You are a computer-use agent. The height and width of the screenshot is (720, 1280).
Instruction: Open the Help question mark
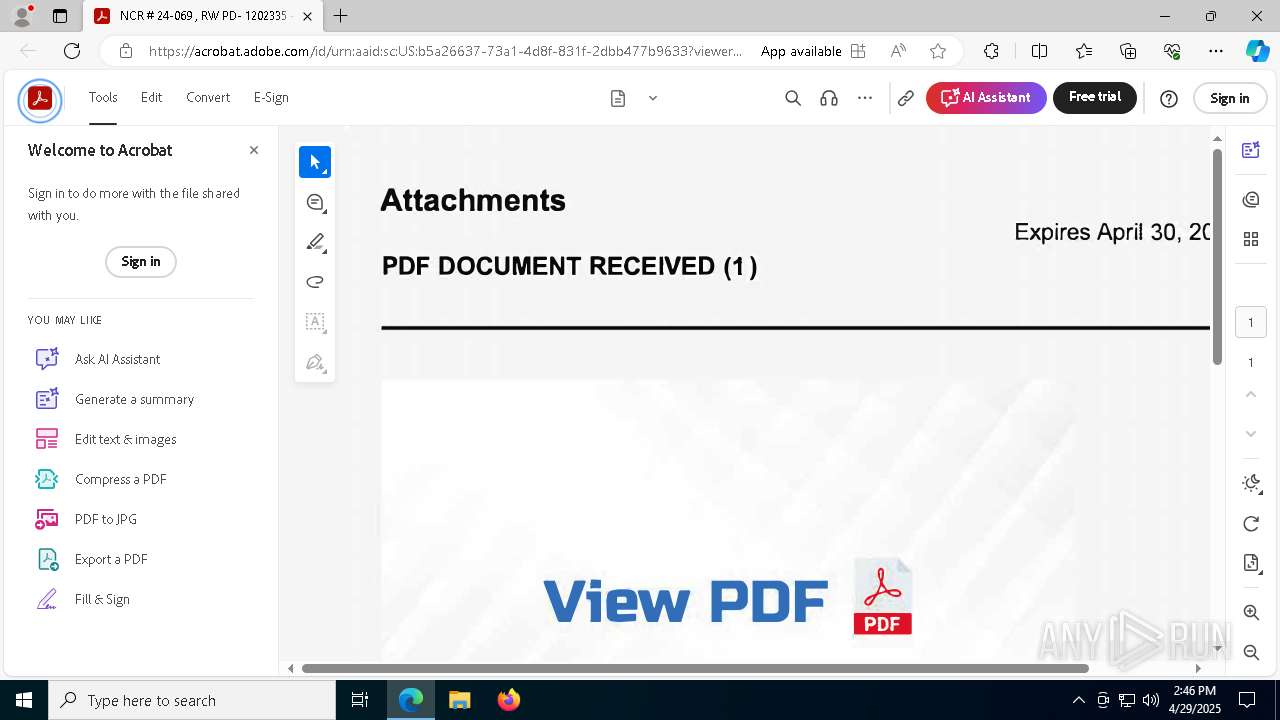point(1169,98)
